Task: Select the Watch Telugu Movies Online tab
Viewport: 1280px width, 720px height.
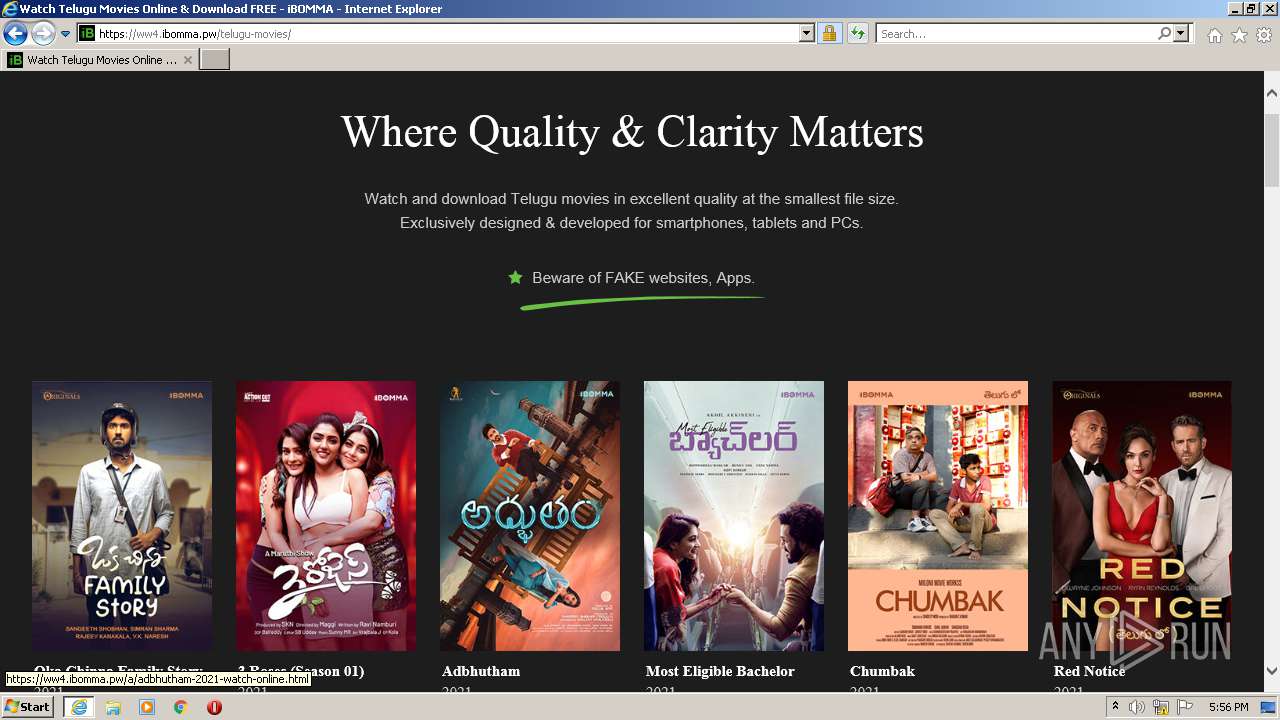Action: pyautogui.click(x=100, y=60)
